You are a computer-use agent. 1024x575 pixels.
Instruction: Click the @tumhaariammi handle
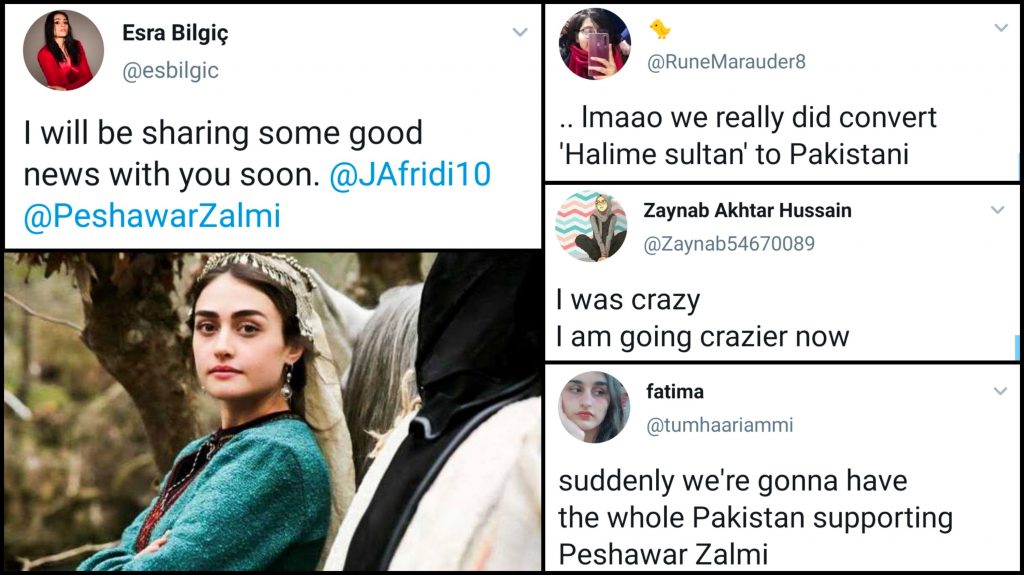pyautogui.click(x=720, y=425)
